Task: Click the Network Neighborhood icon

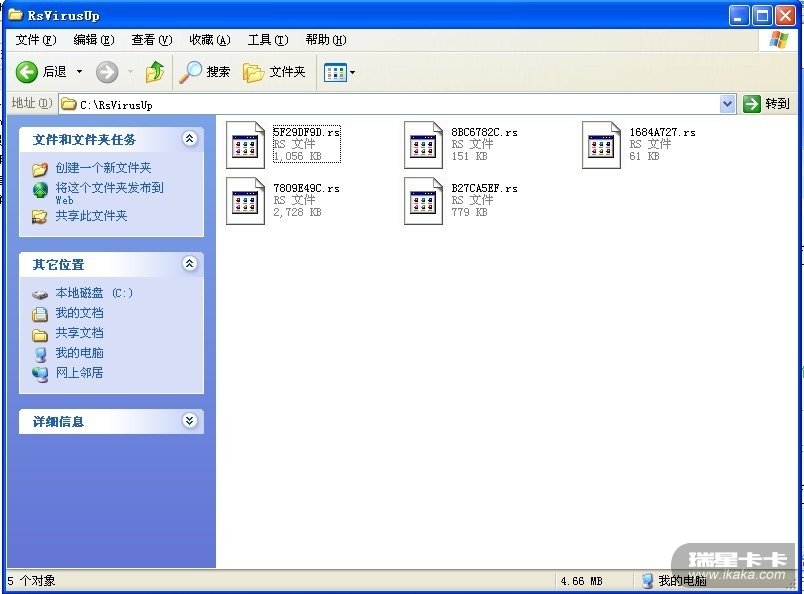Action: (x=39, y=374)
